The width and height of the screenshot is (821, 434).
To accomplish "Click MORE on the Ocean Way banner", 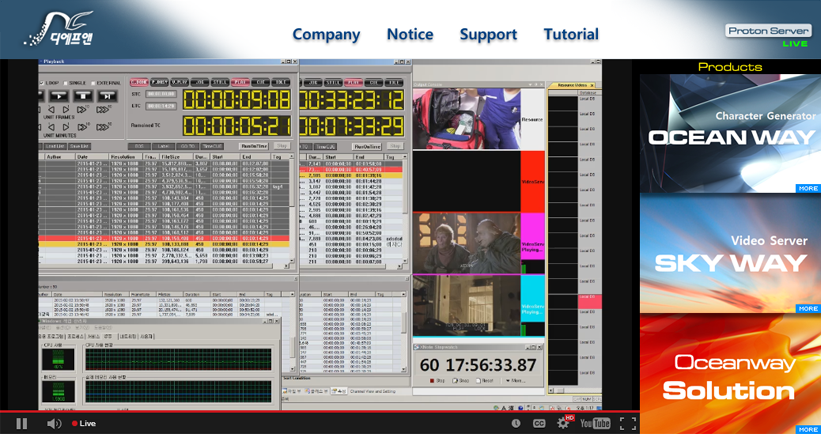I will (808, 188).
